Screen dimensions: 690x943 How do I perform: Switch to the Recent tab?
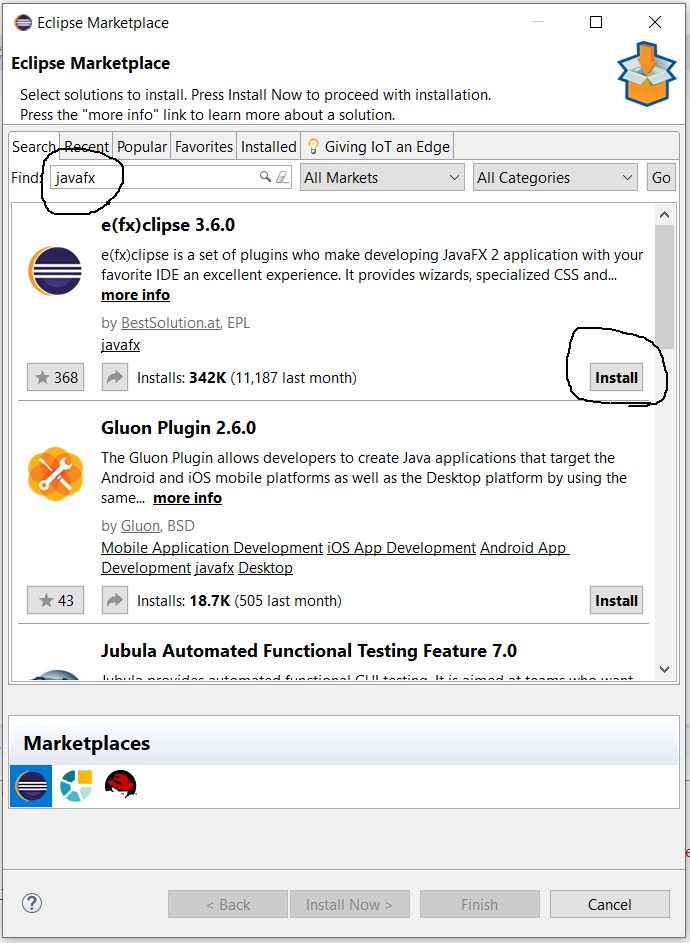(87, 146)
